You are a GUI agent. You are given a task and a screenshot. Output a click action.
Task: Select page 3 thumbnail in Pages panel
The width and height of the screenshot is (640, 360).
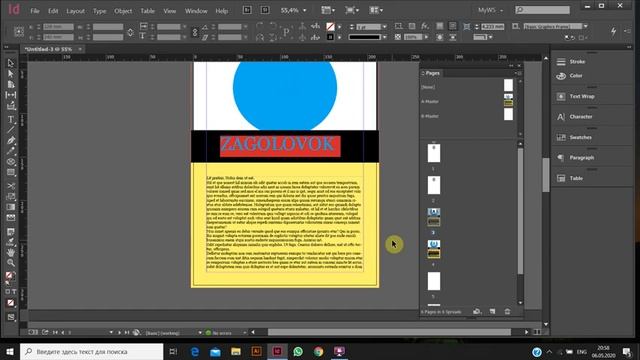coord(434,217)
